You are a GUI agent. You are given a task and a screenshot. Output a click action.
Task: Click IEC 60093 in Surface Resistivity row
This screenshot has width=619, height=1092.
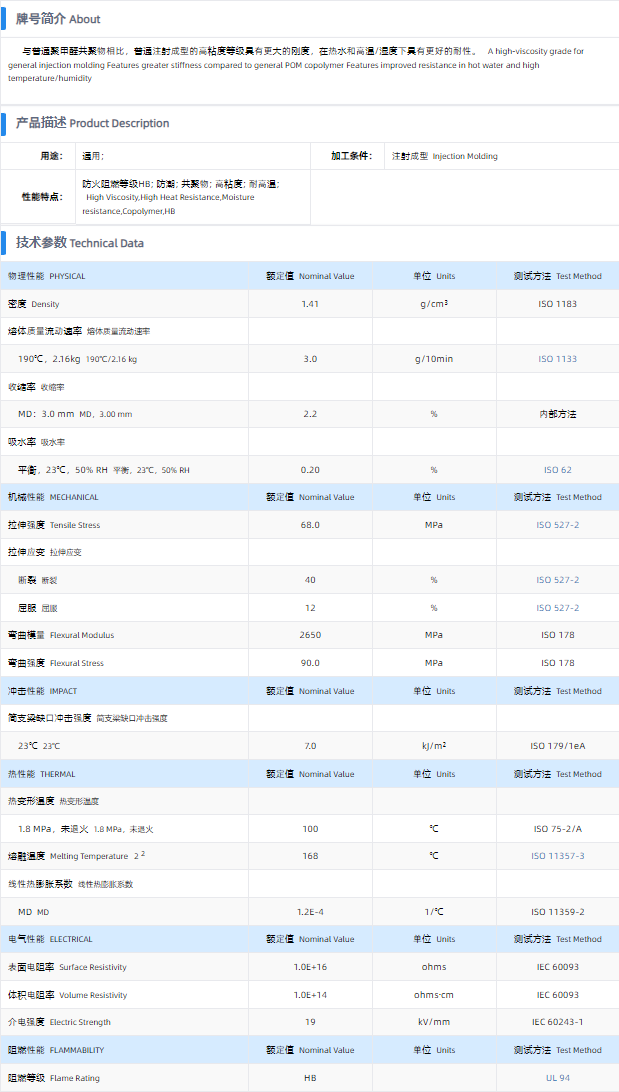(557, 967)
